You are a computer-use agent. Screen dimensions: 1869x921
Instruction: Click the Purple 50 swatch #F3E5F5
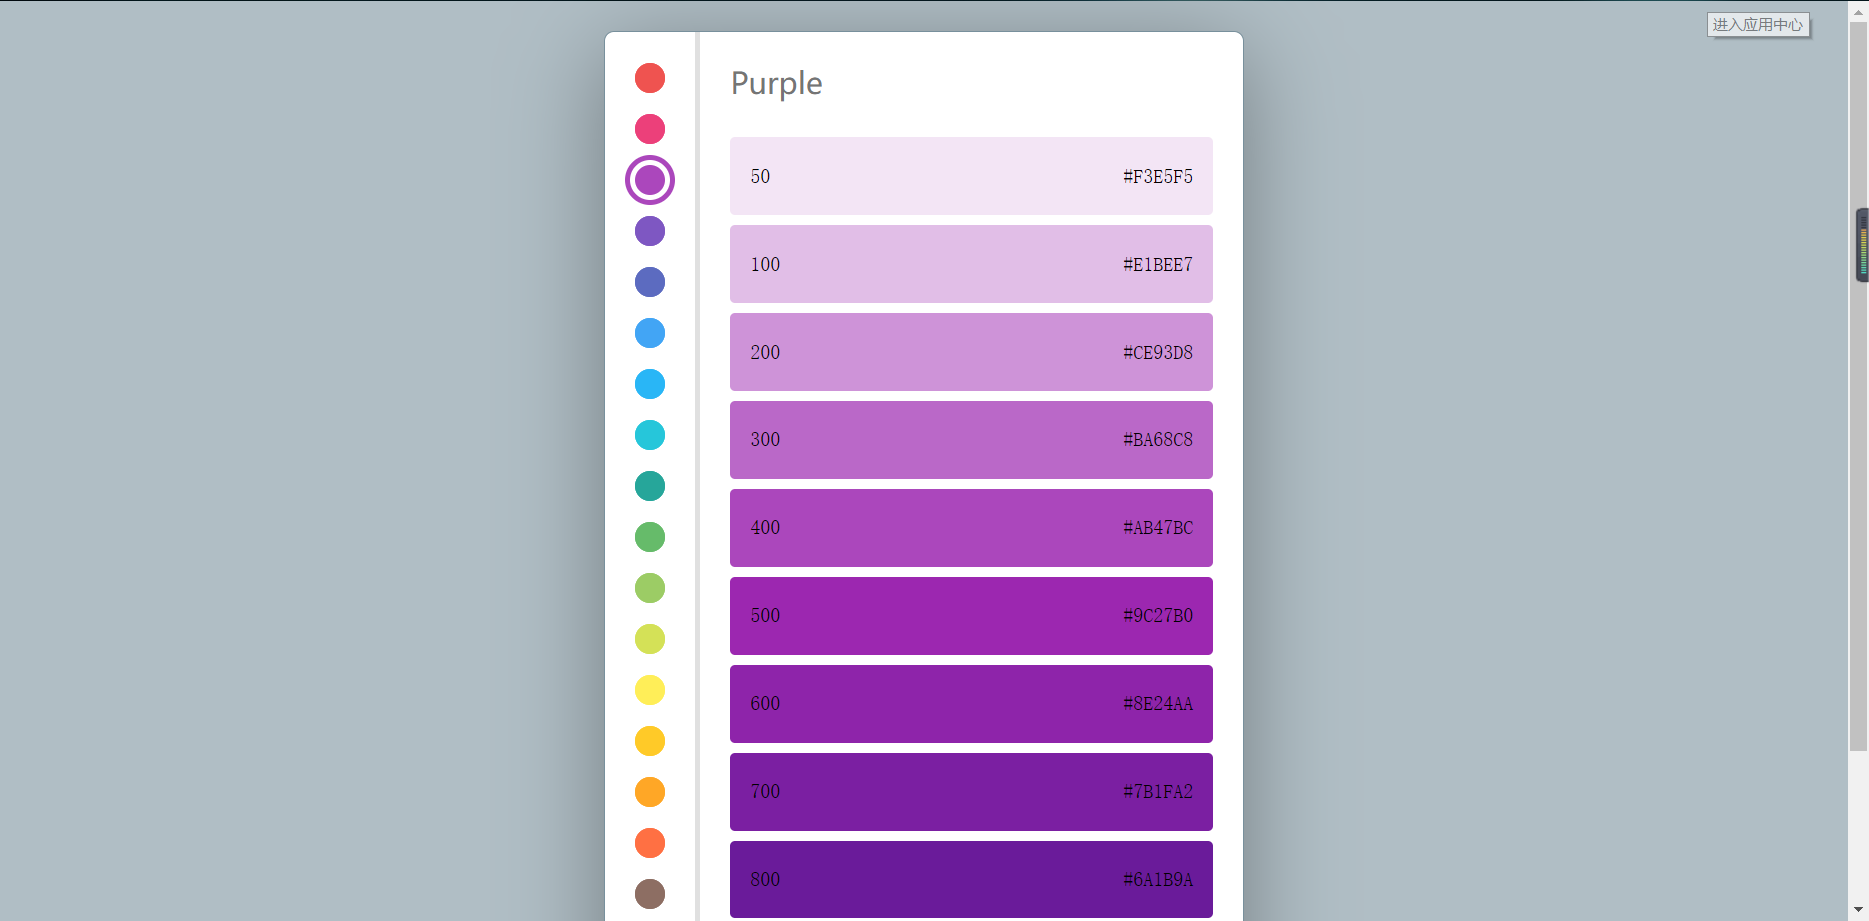[x=971, y=176]
